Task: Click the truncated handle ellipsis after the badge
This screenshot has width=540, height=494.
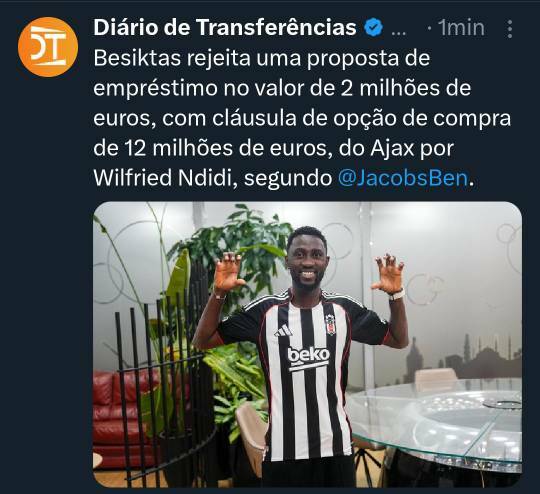Action: (399, 33)
